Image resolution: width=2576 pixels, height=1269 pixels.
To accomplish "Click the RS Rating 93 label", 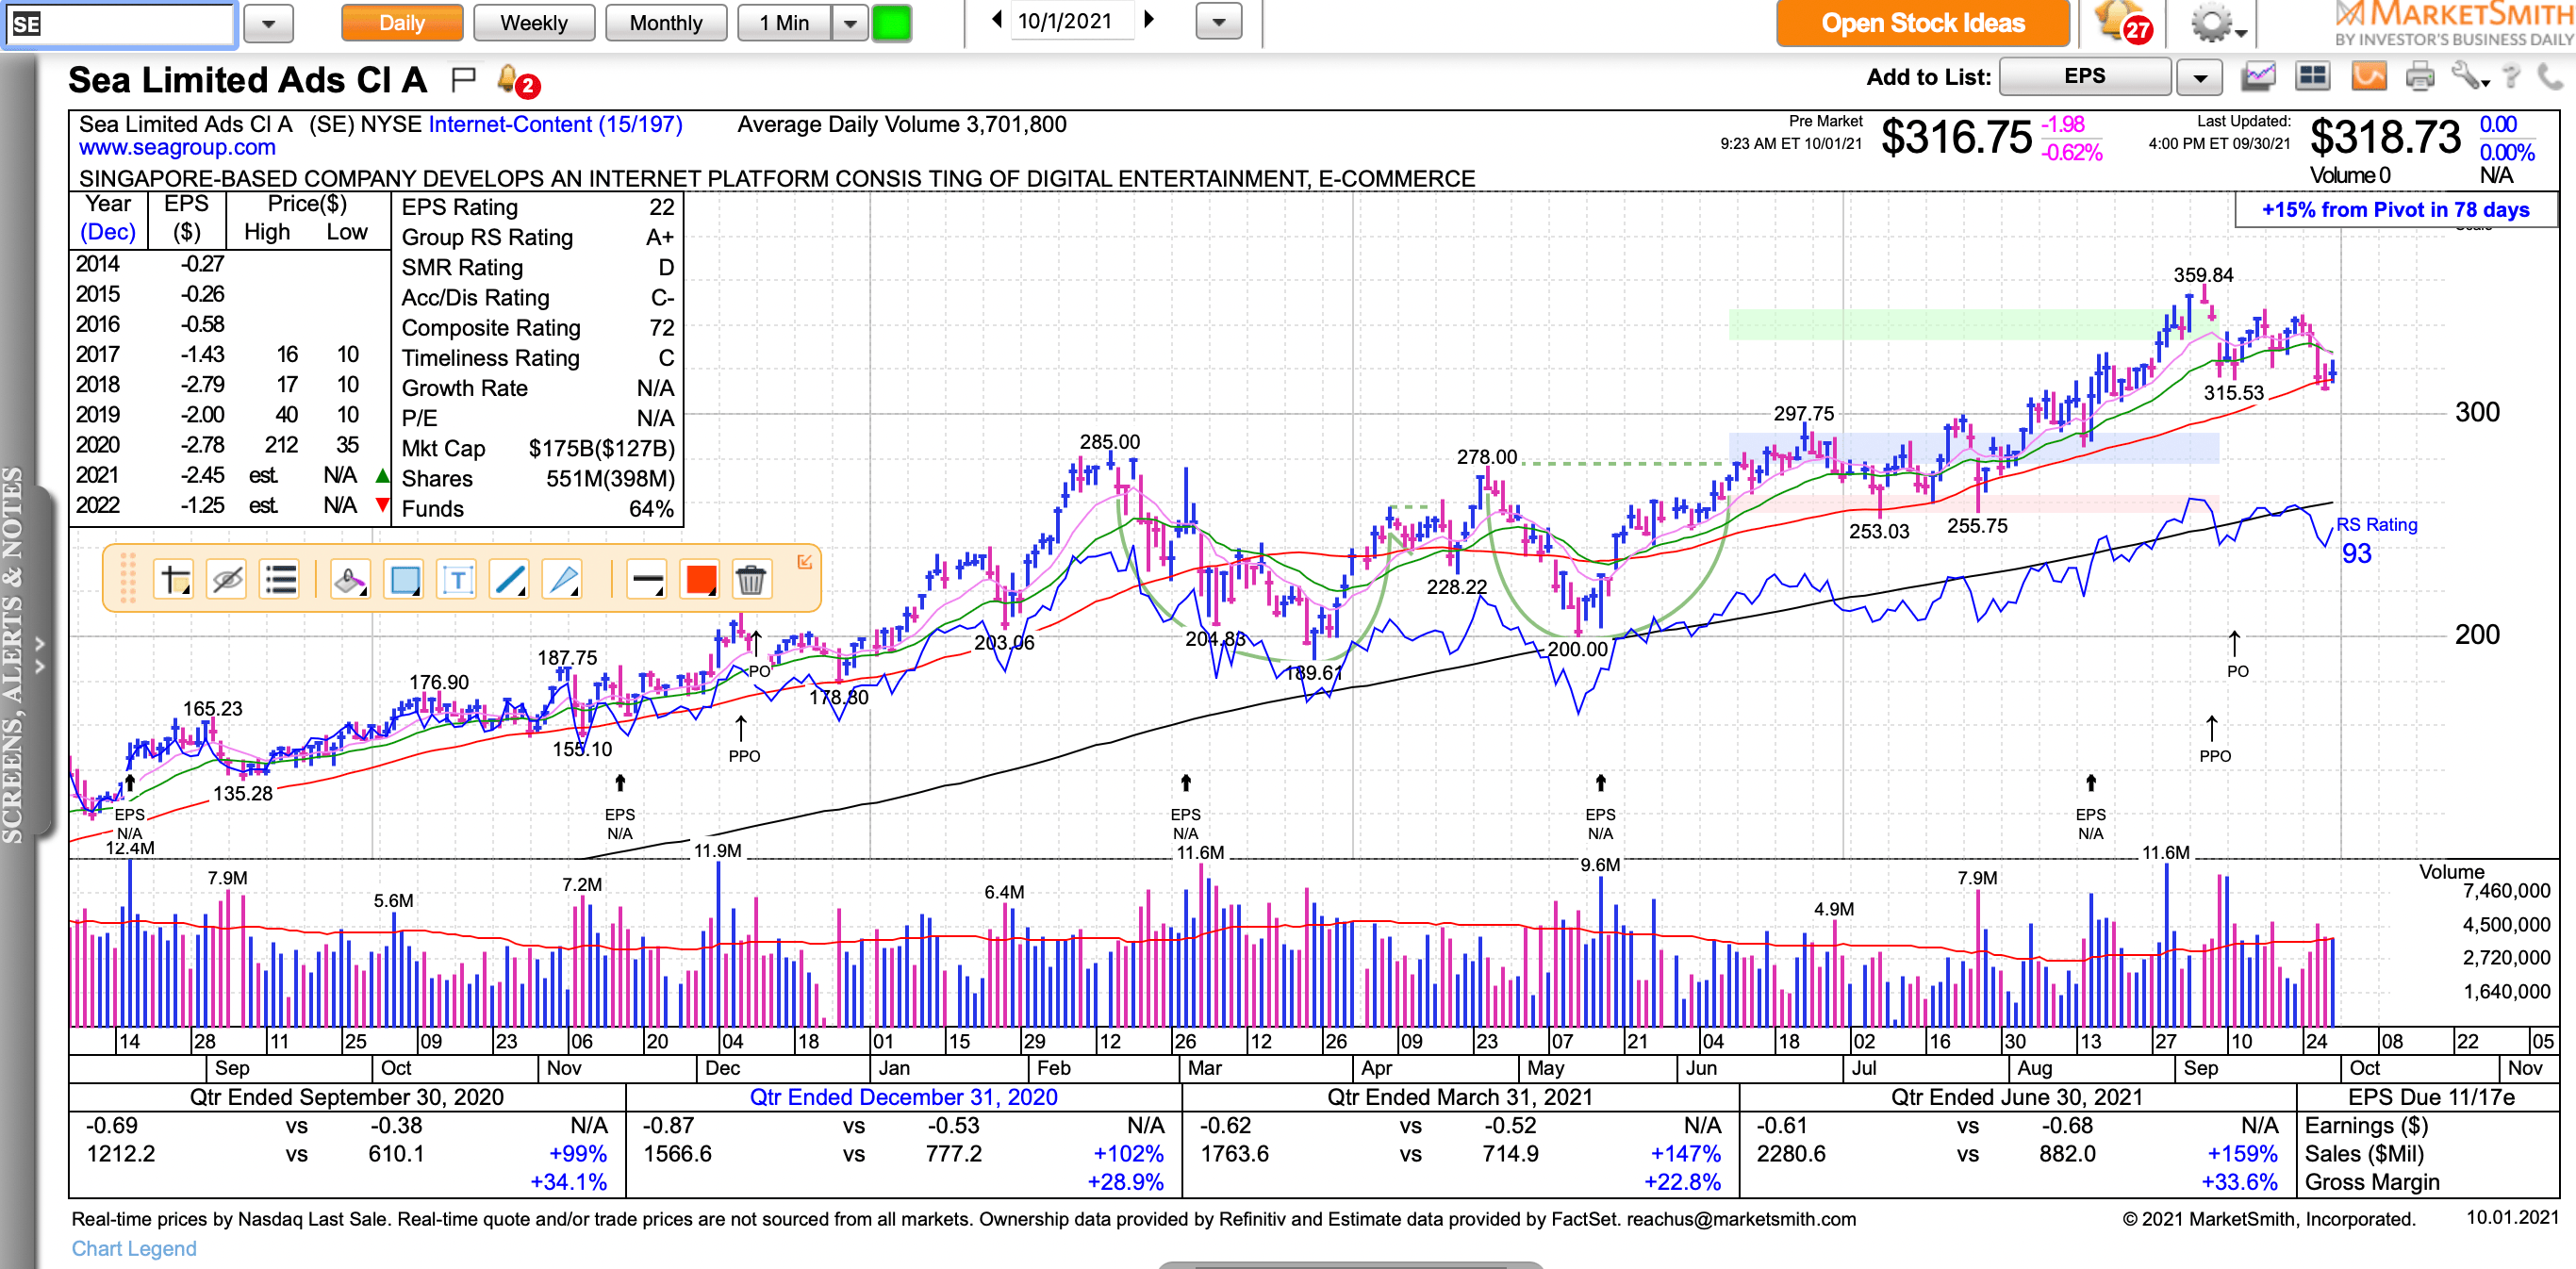I will coord(2376,539).
